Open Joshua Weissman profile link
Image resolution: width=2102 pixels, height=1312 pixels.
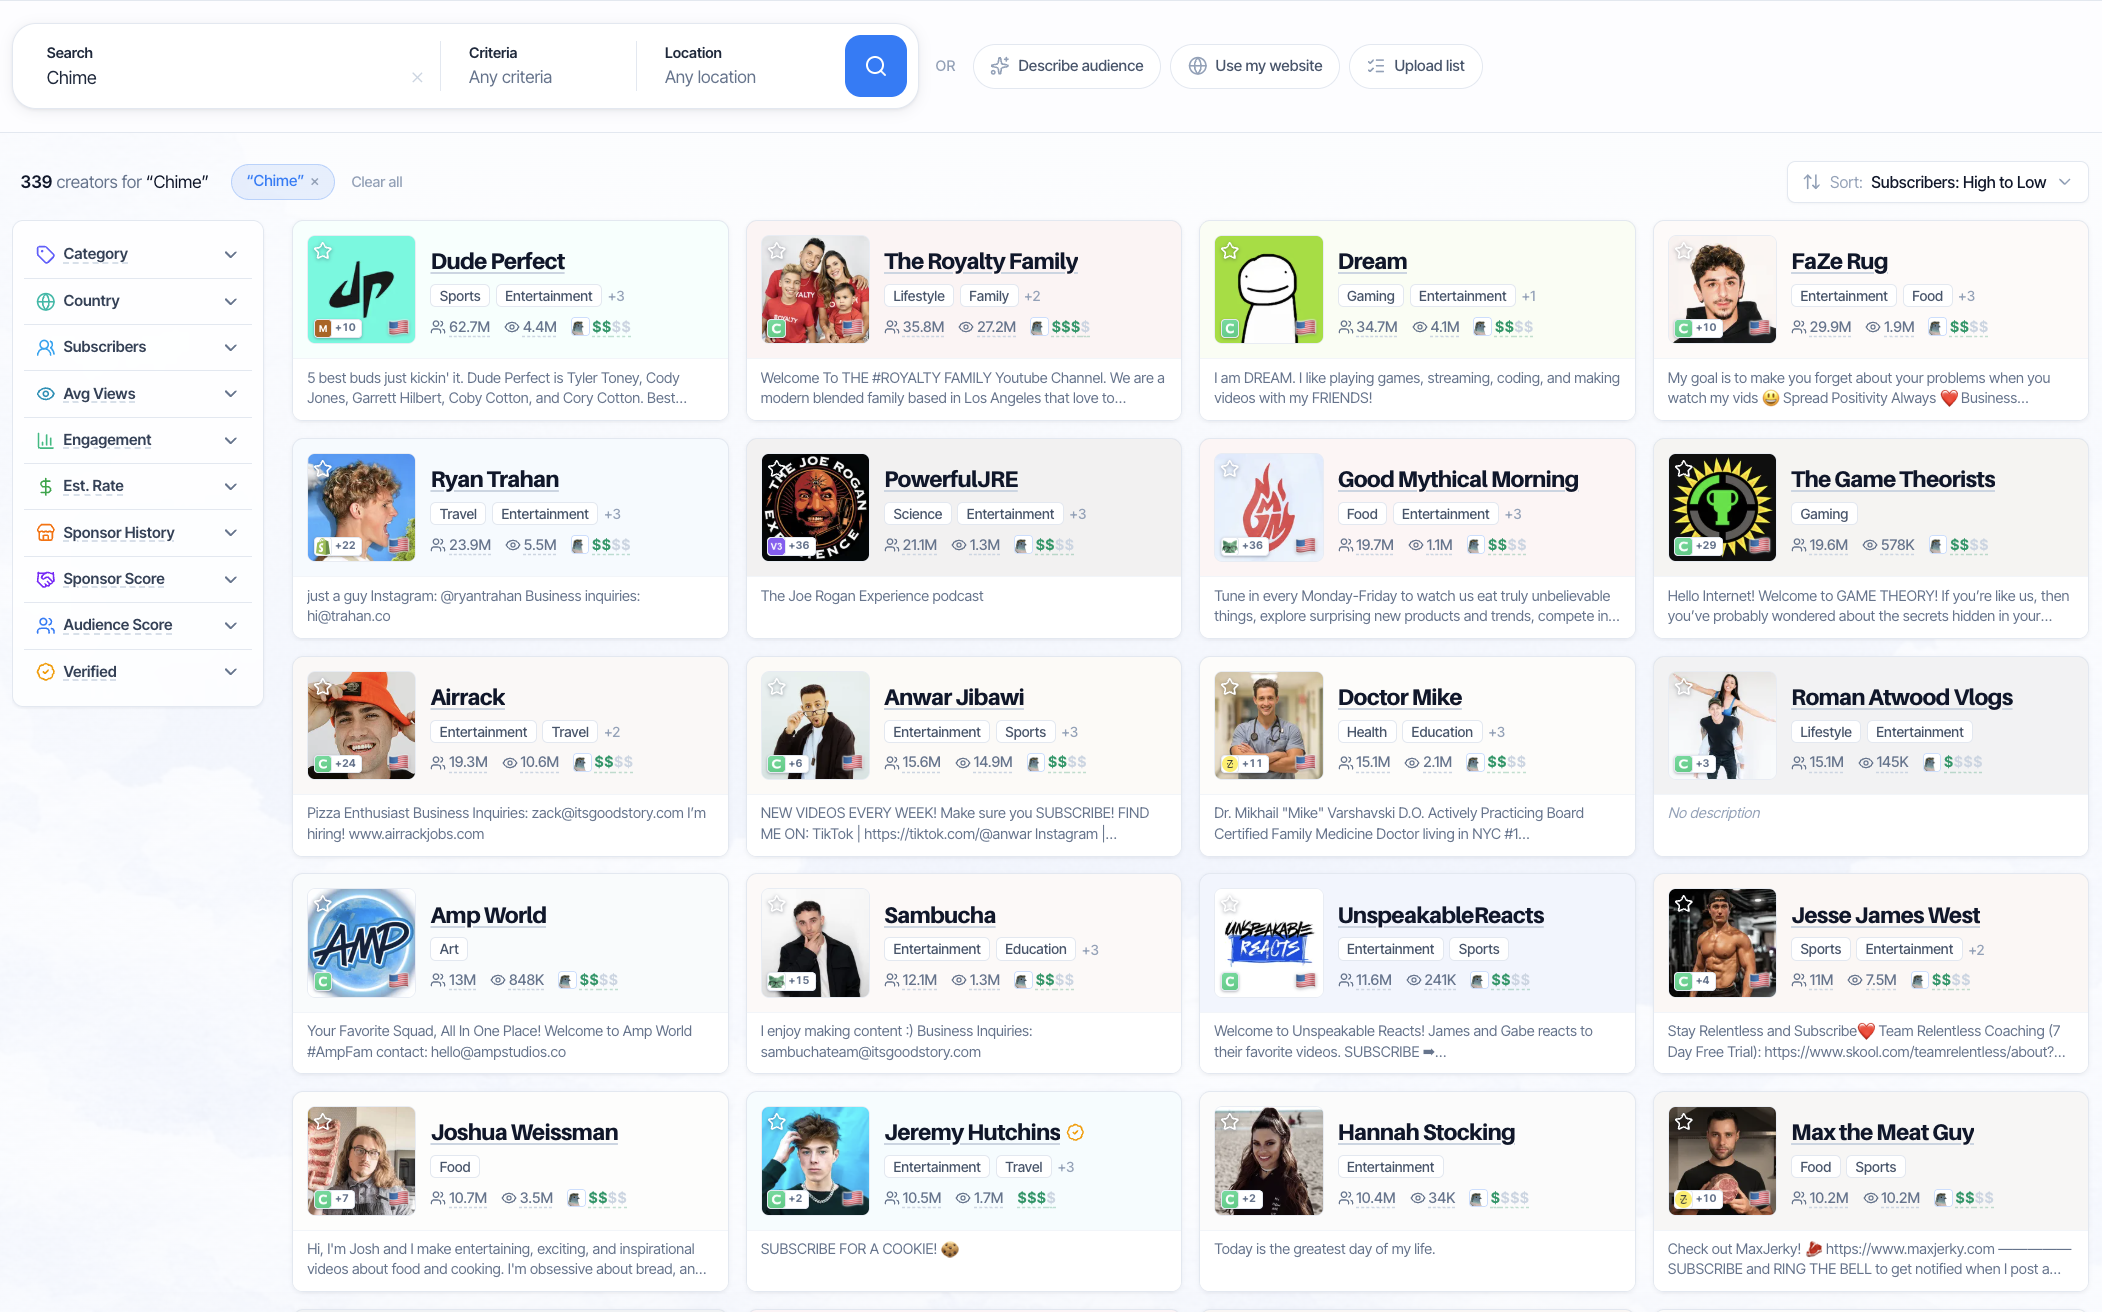point(524,1132)
